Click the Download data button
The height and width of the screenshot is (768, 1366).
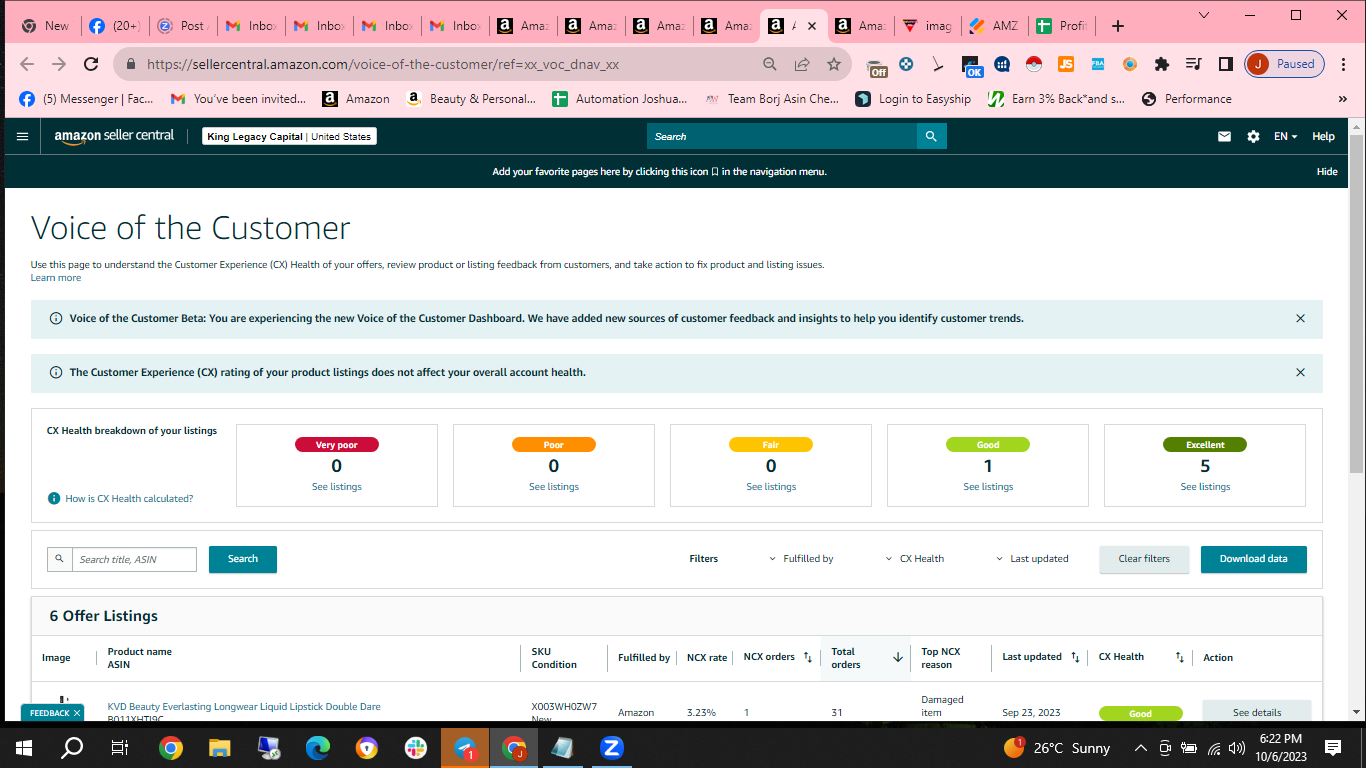click(x=1254, y=559)
